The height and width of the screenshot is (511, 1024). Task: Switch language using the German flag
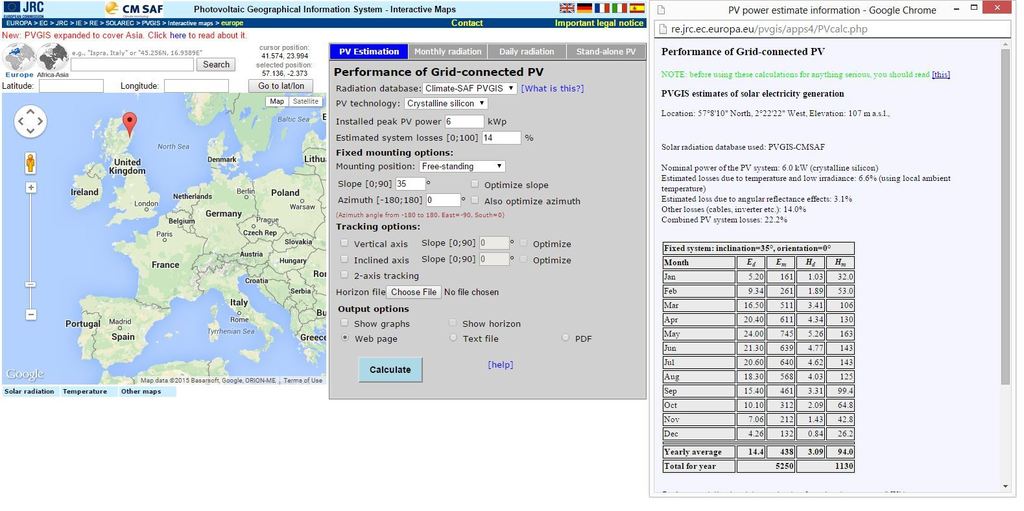pyautogui.click(x=584, y=8)
